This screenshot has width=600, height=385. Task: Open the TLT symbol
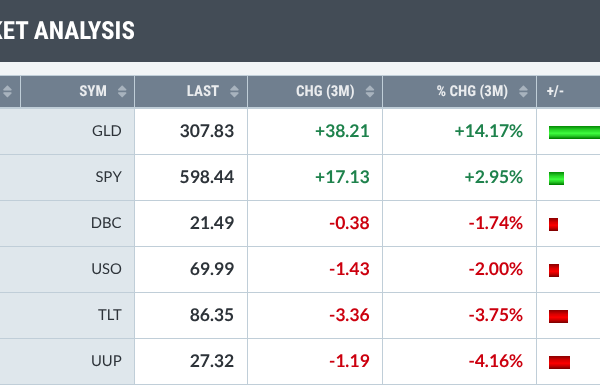click(110, 315)
